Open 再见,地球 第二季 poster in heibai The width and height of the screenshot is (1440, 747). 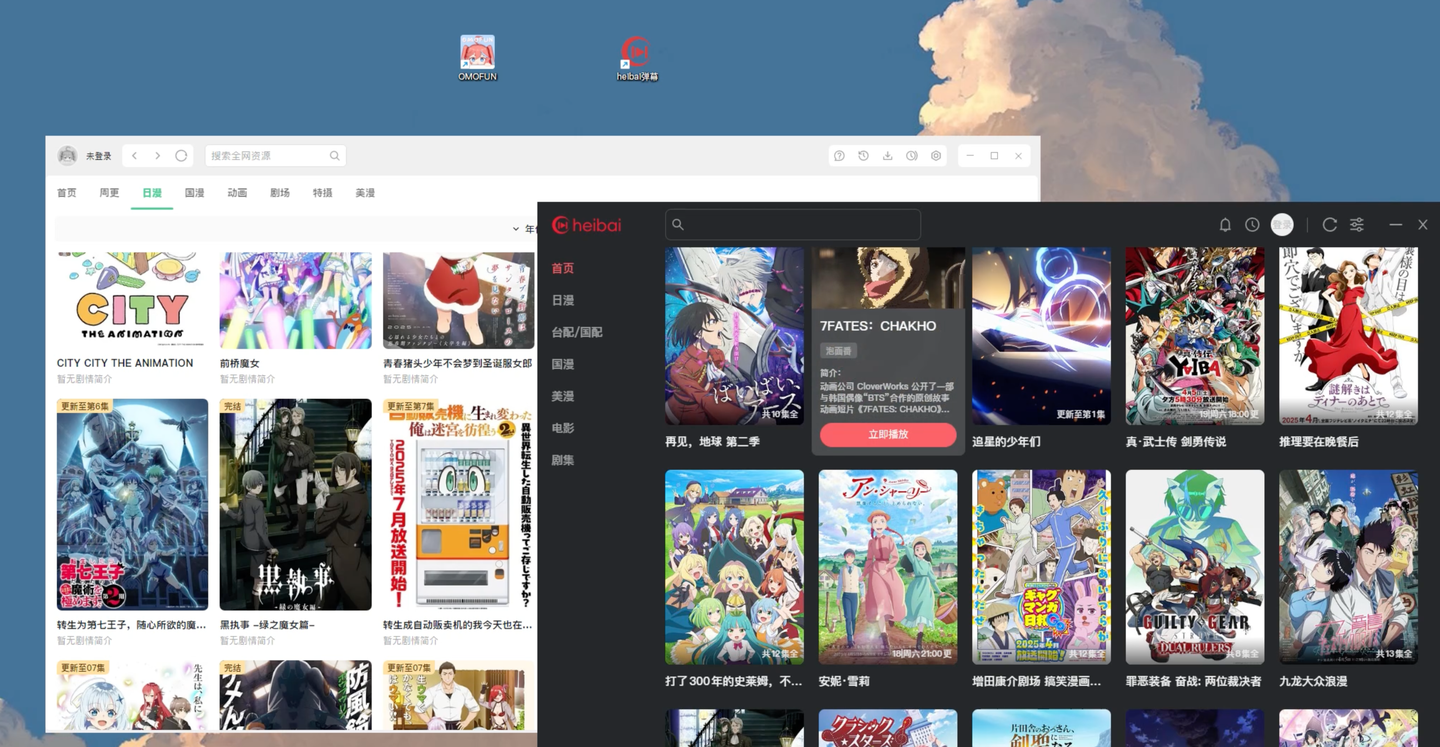pos(734,336)
